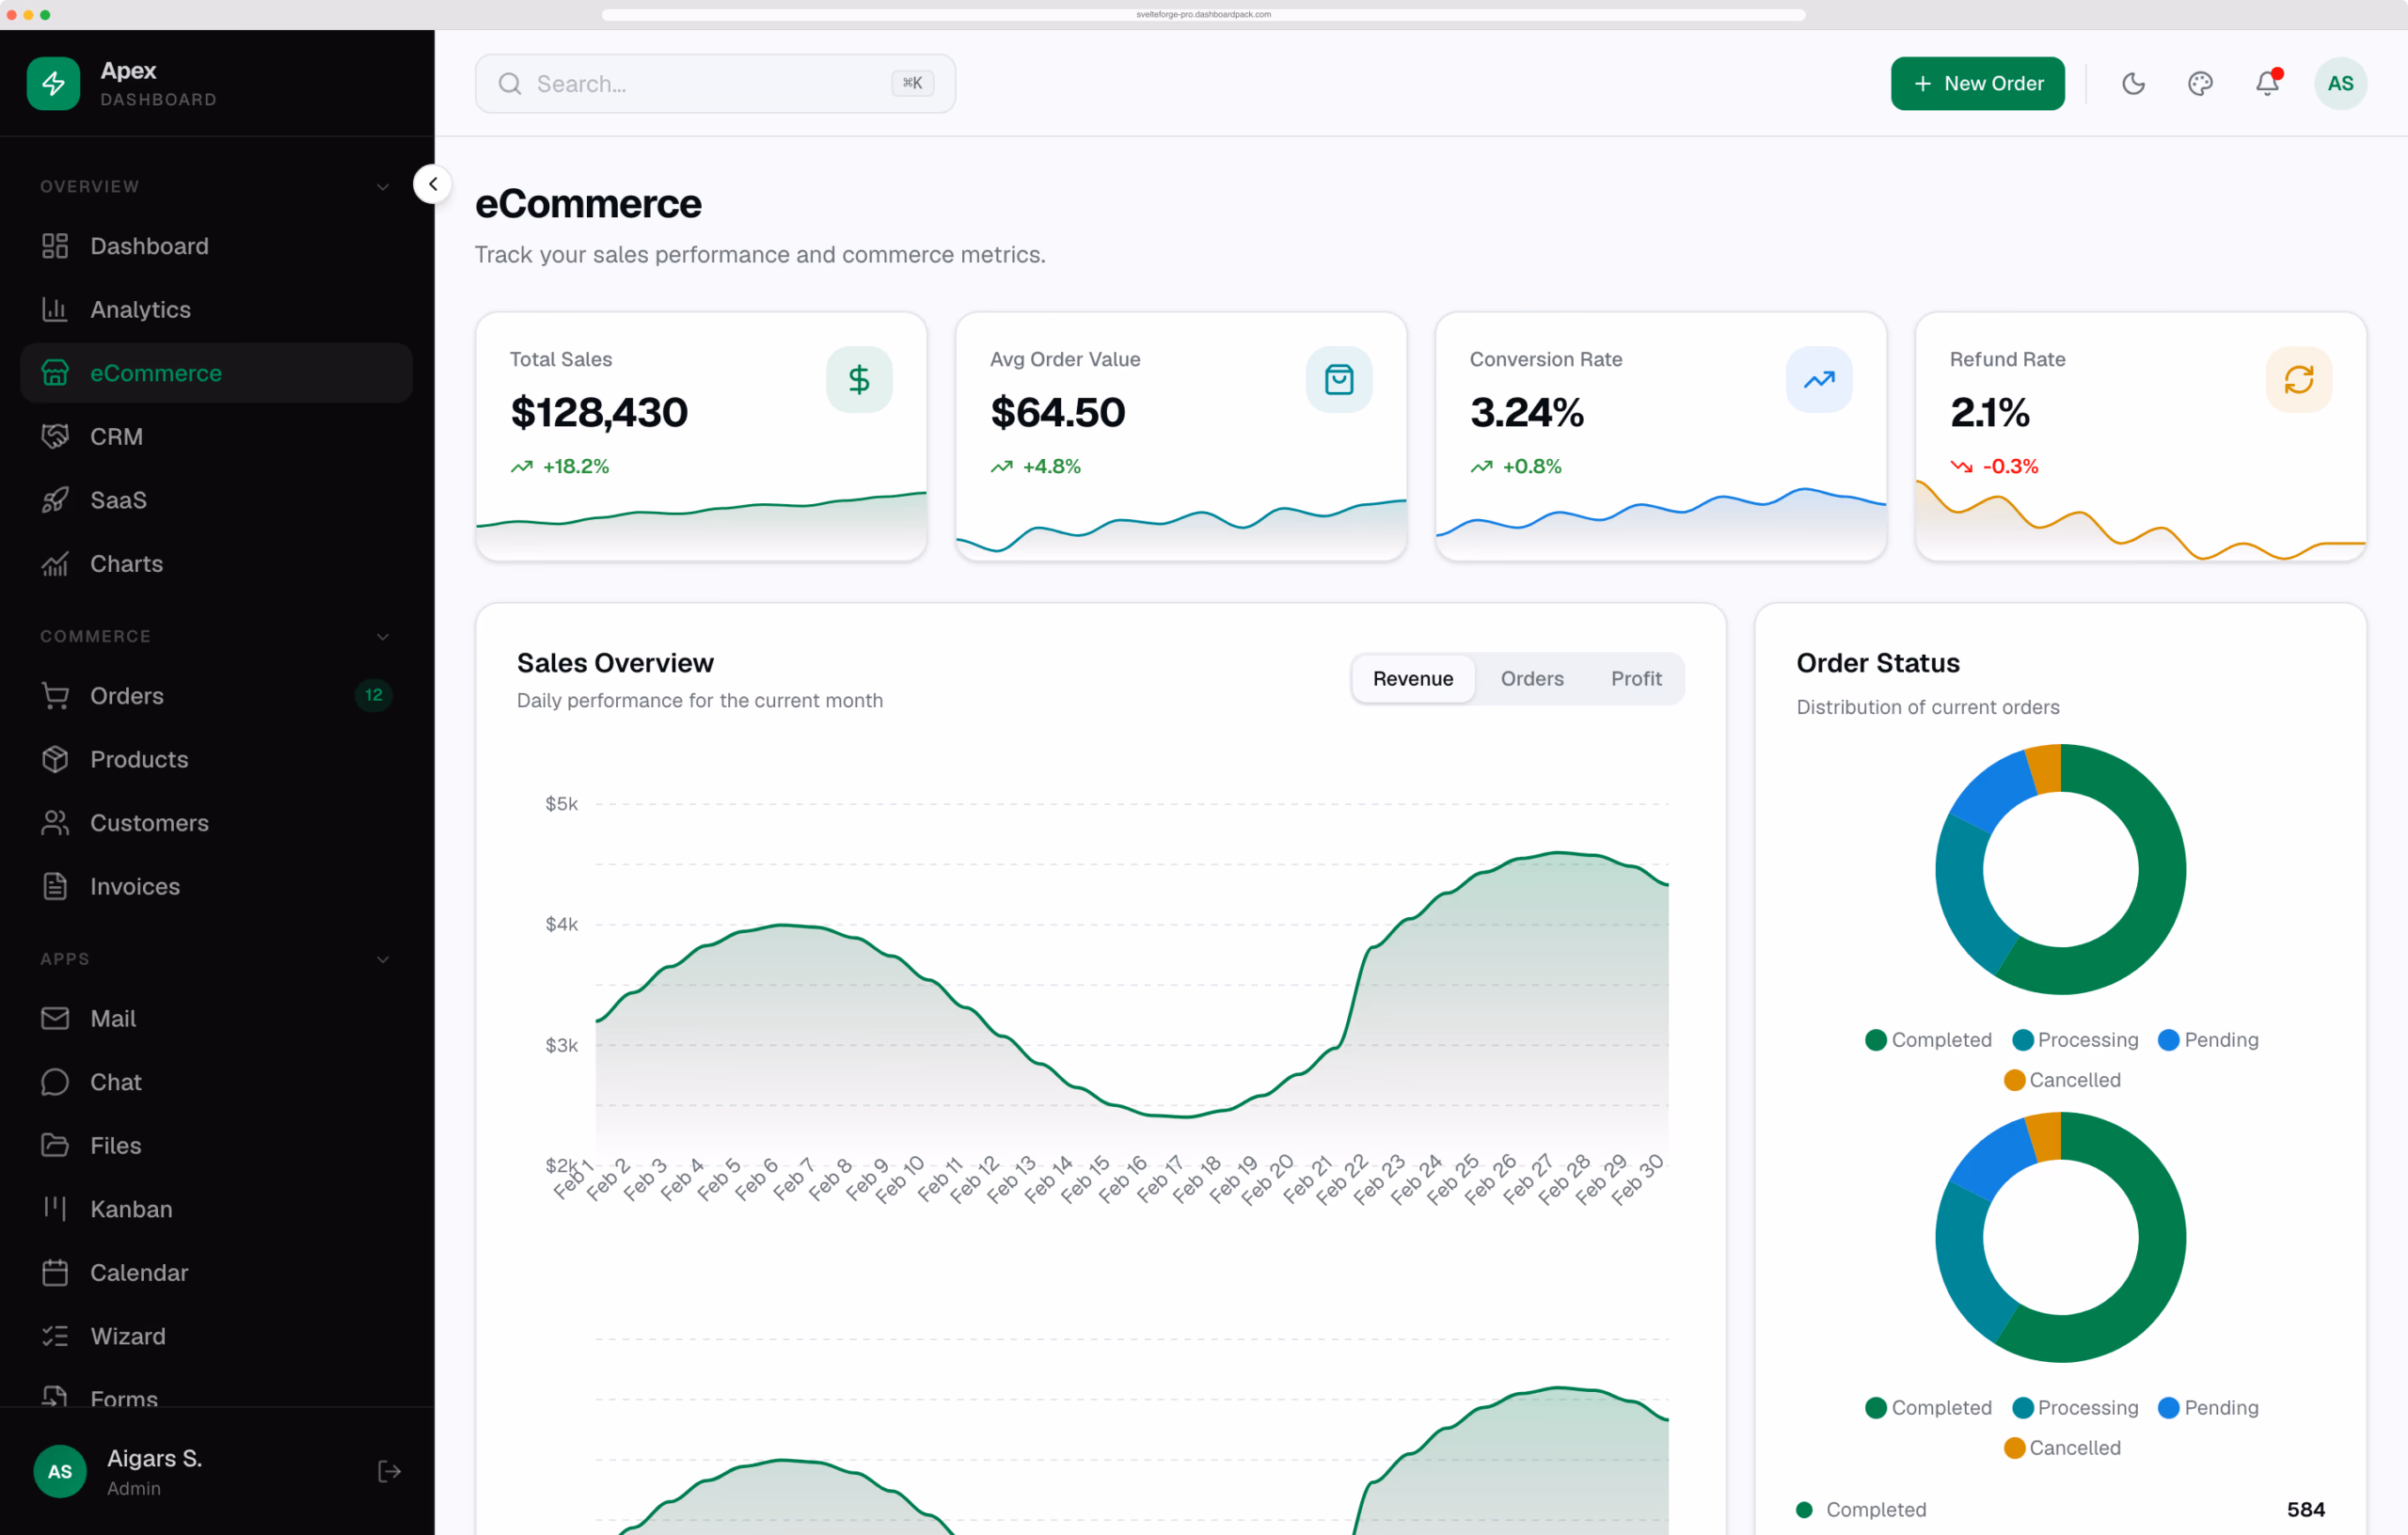
Task: Toggle Completed series in the lower donut legend
Action: coord(1928,1408)
